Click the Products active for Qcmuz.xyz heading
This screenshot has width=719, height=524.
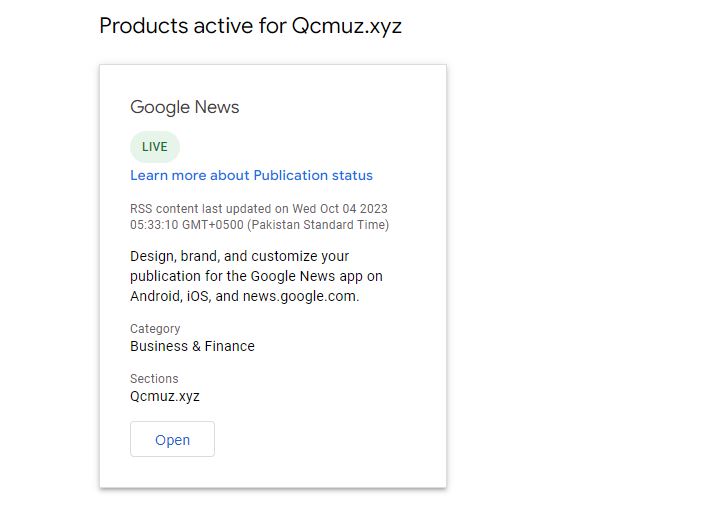[x=250, y=26]
